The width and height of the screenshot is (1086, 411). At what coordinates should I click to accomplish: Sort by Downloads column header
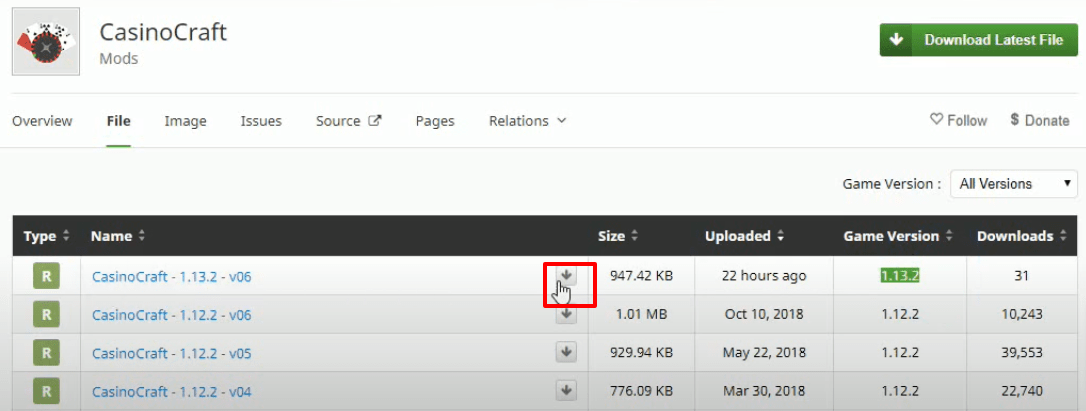1022,236
